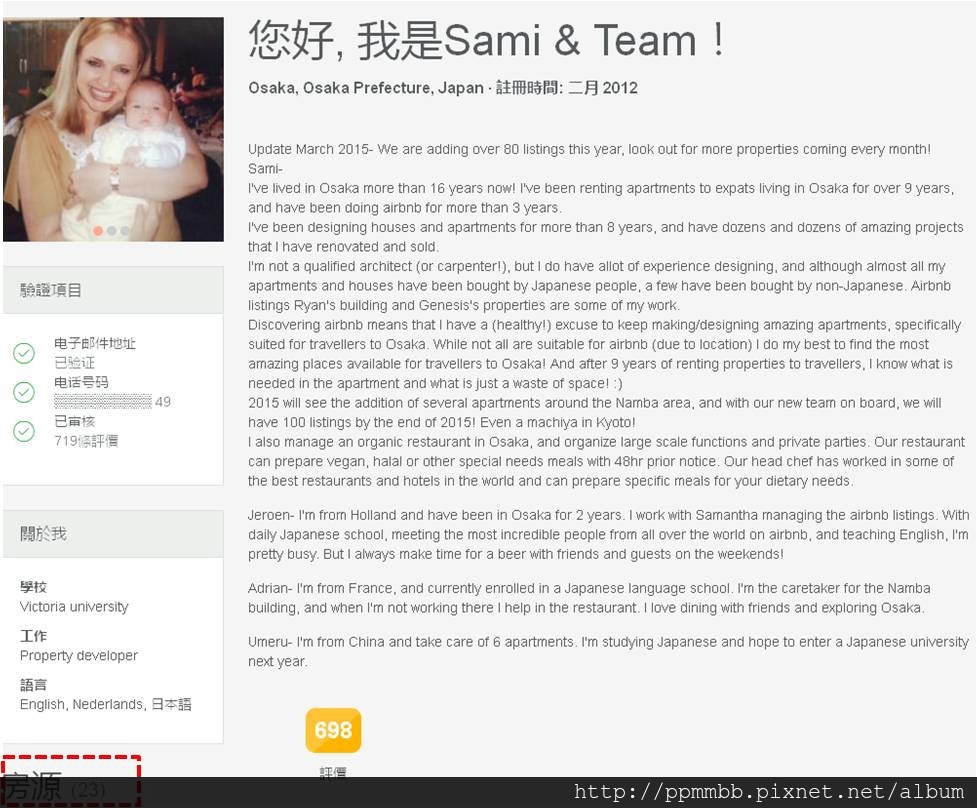
Task: Select the second photo carousel dot
Action: tap(112, 231)
